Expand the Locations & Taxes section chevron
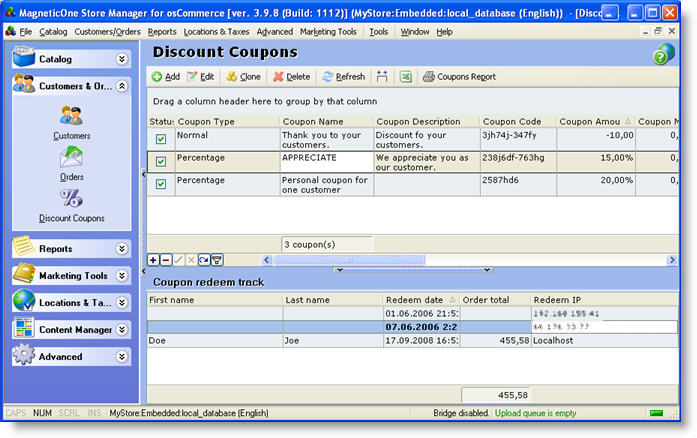Viewport: 697px width, 438px height. point(122,303)
